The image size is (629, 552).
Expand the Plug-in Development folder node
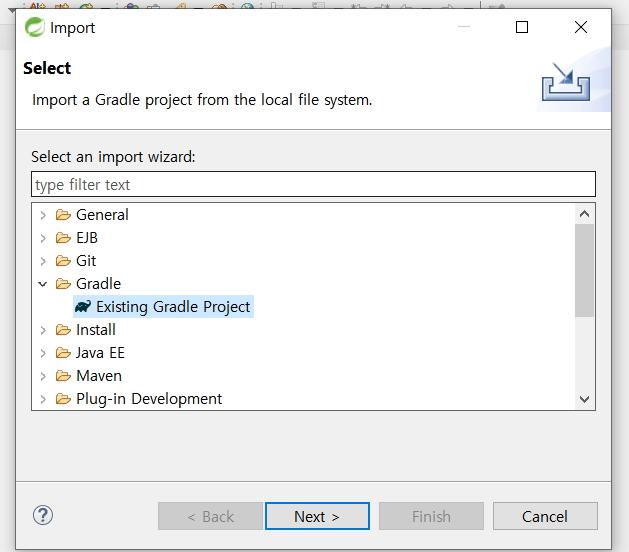pyautogui.click(x=43, y=399)
